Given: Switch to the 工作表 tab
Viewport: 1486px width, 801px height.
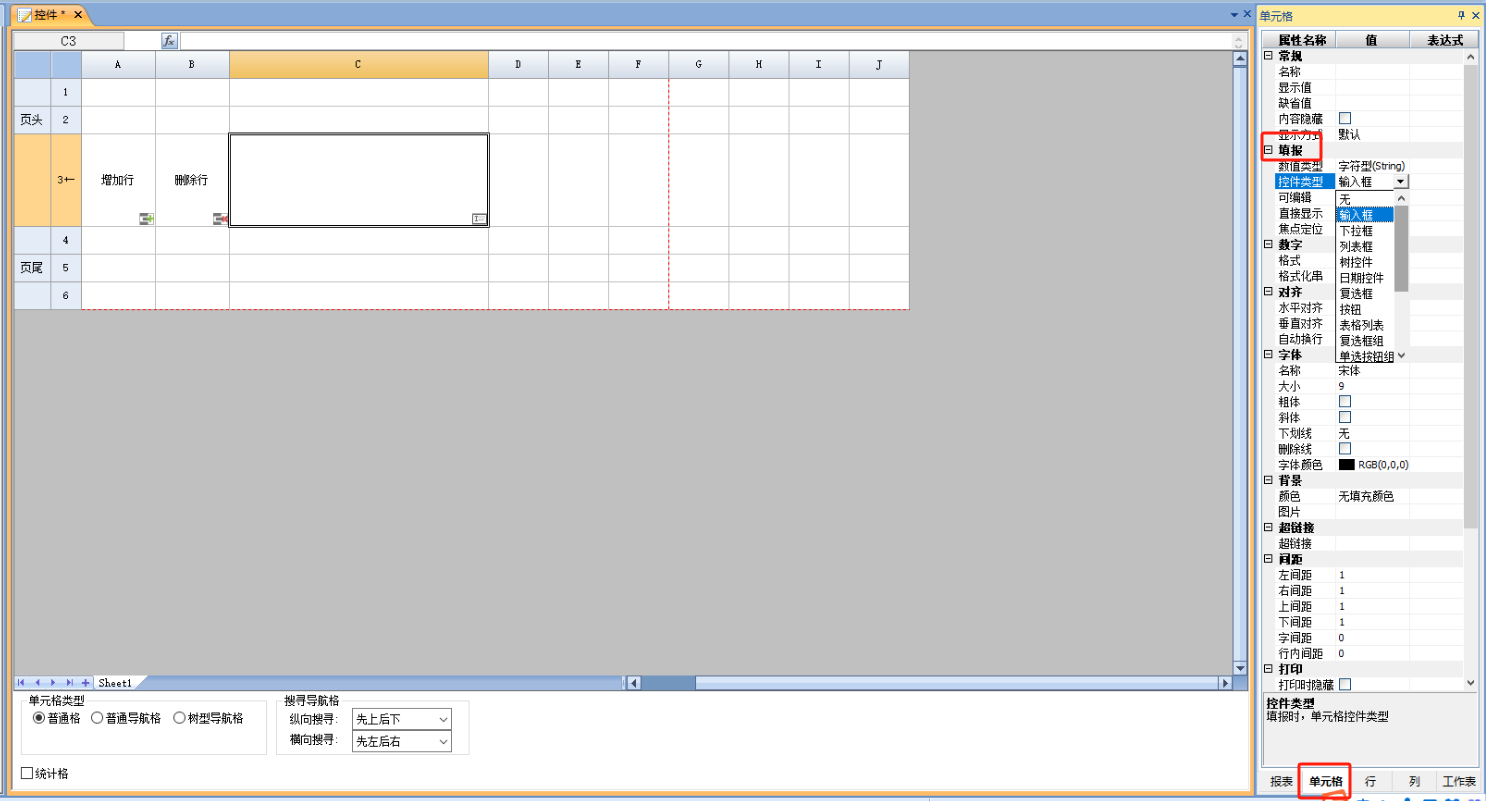Looking at the screenshot, I should point(1458,781).
